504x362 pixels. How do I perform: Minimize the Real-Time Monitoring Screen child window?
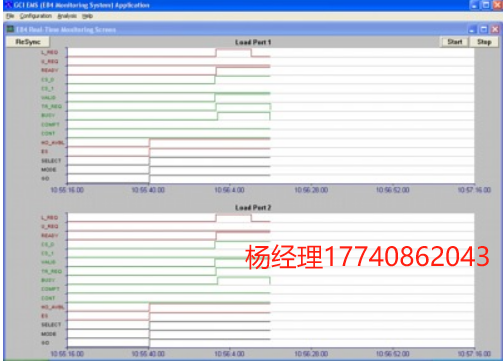click(x=472, y=30)
